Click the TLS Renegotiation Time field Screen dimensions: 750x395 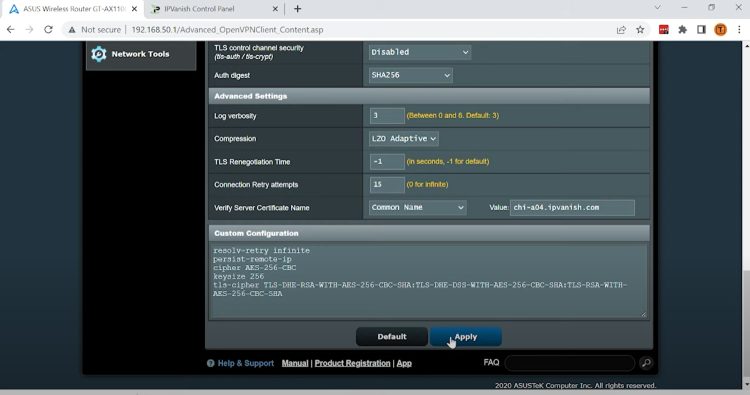coord(387,162)
